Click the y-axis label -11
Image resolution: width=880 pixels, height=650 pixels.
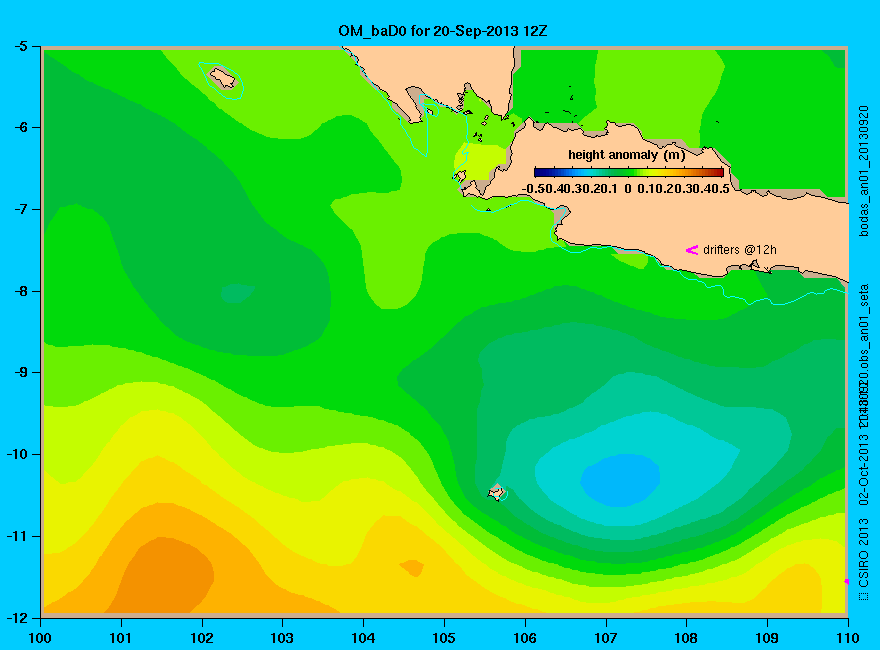pos(16,536)
